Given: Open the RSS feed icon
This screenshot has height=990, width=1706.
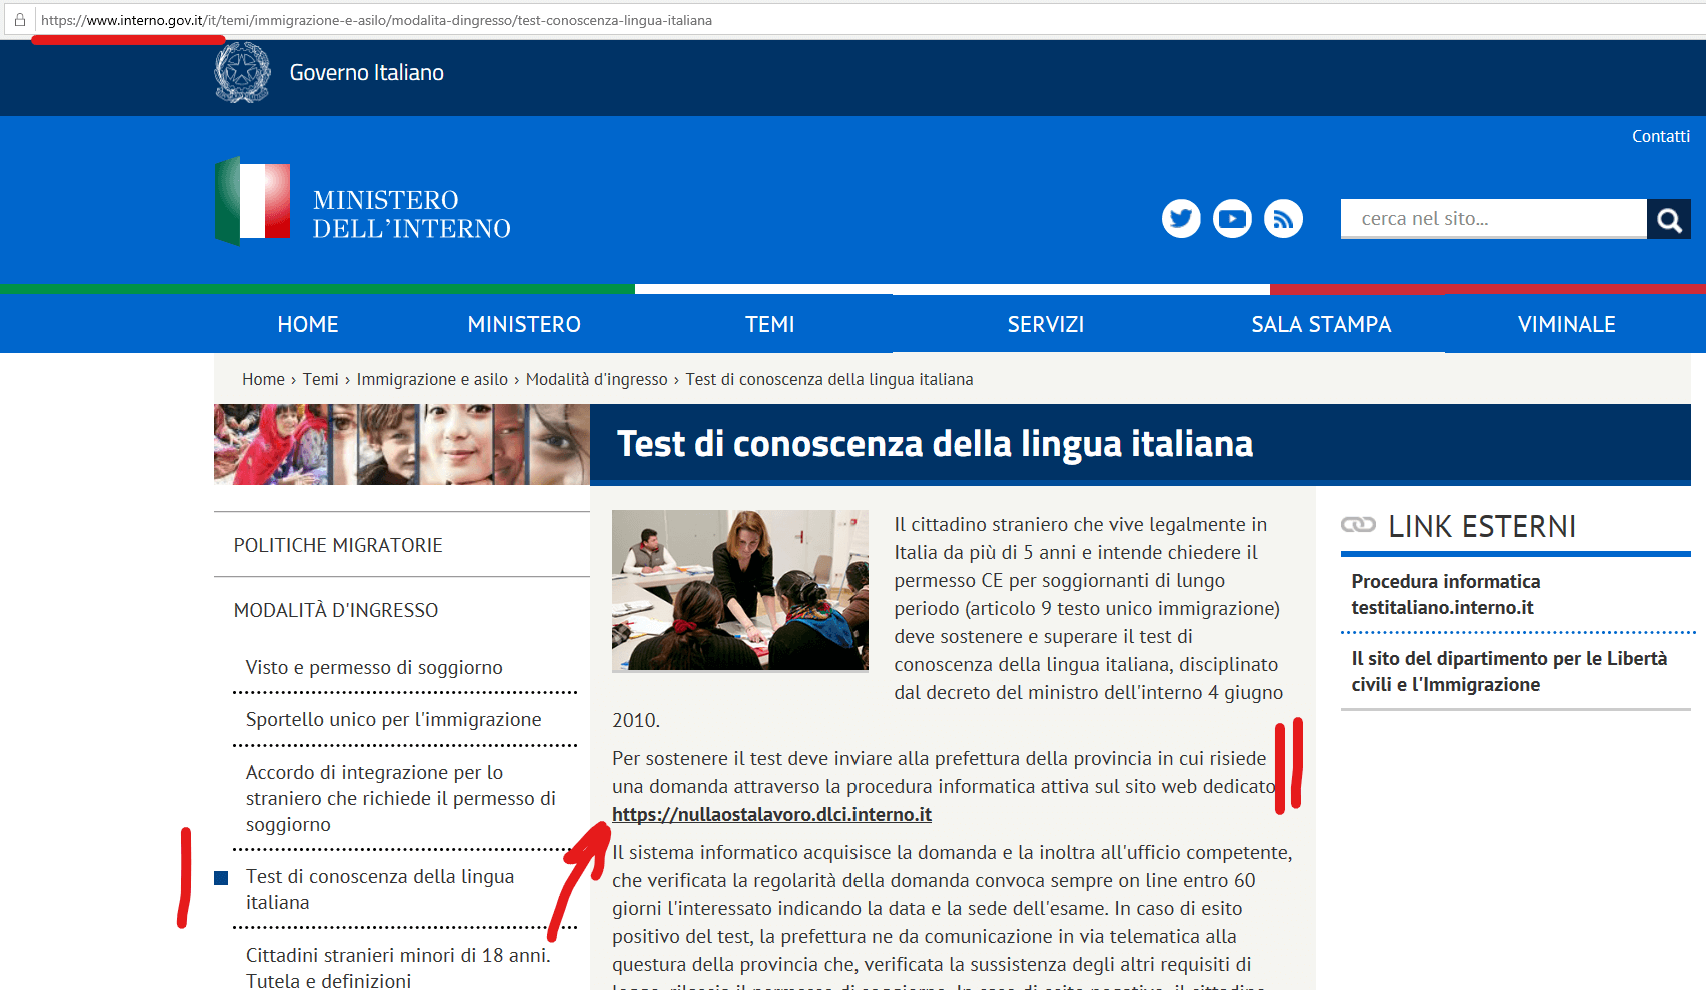Looking at the screenshot, I should [x=1283, y=219].
